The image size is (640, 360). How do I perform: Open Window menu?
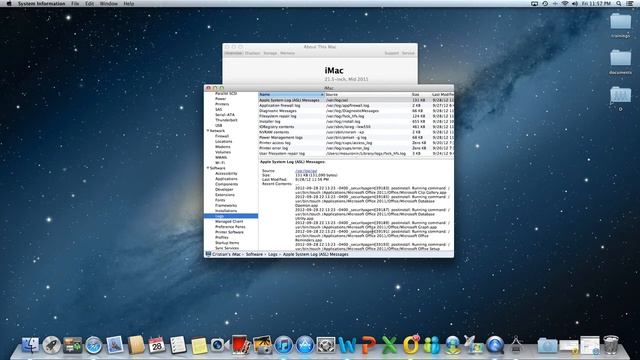click(x=109, y=3)
